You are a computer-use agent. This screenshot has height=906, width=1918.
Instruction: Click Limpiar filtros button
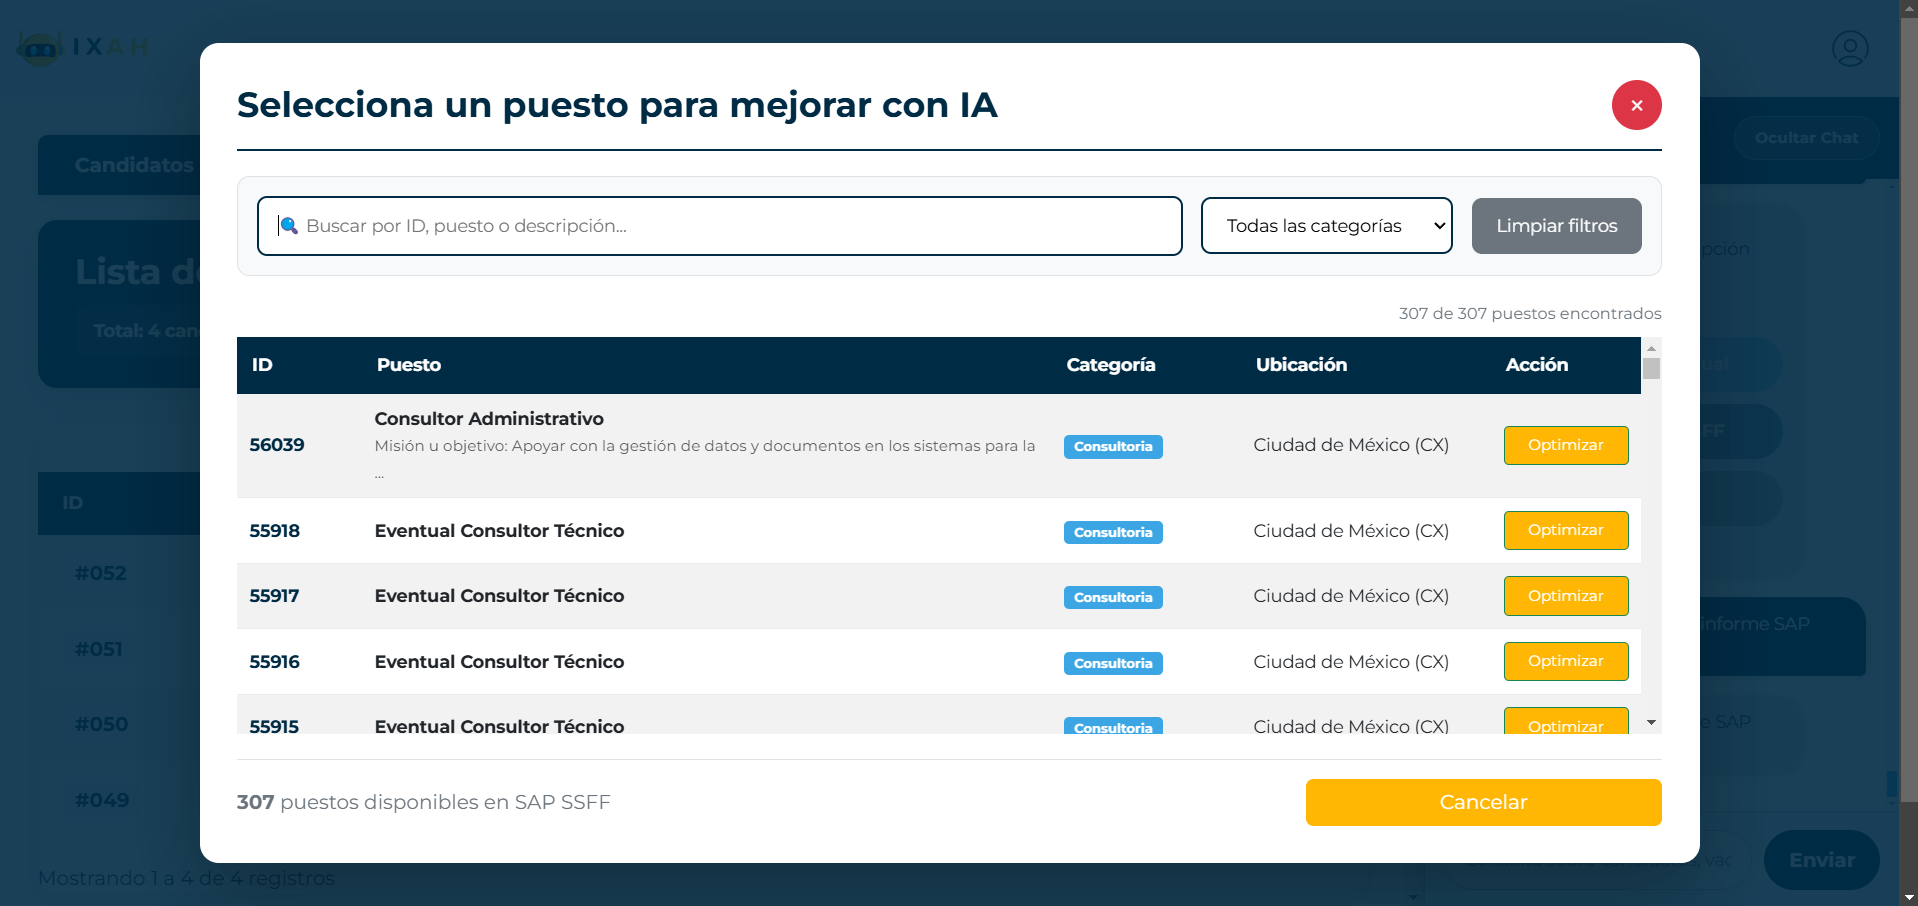(1556, 226)
